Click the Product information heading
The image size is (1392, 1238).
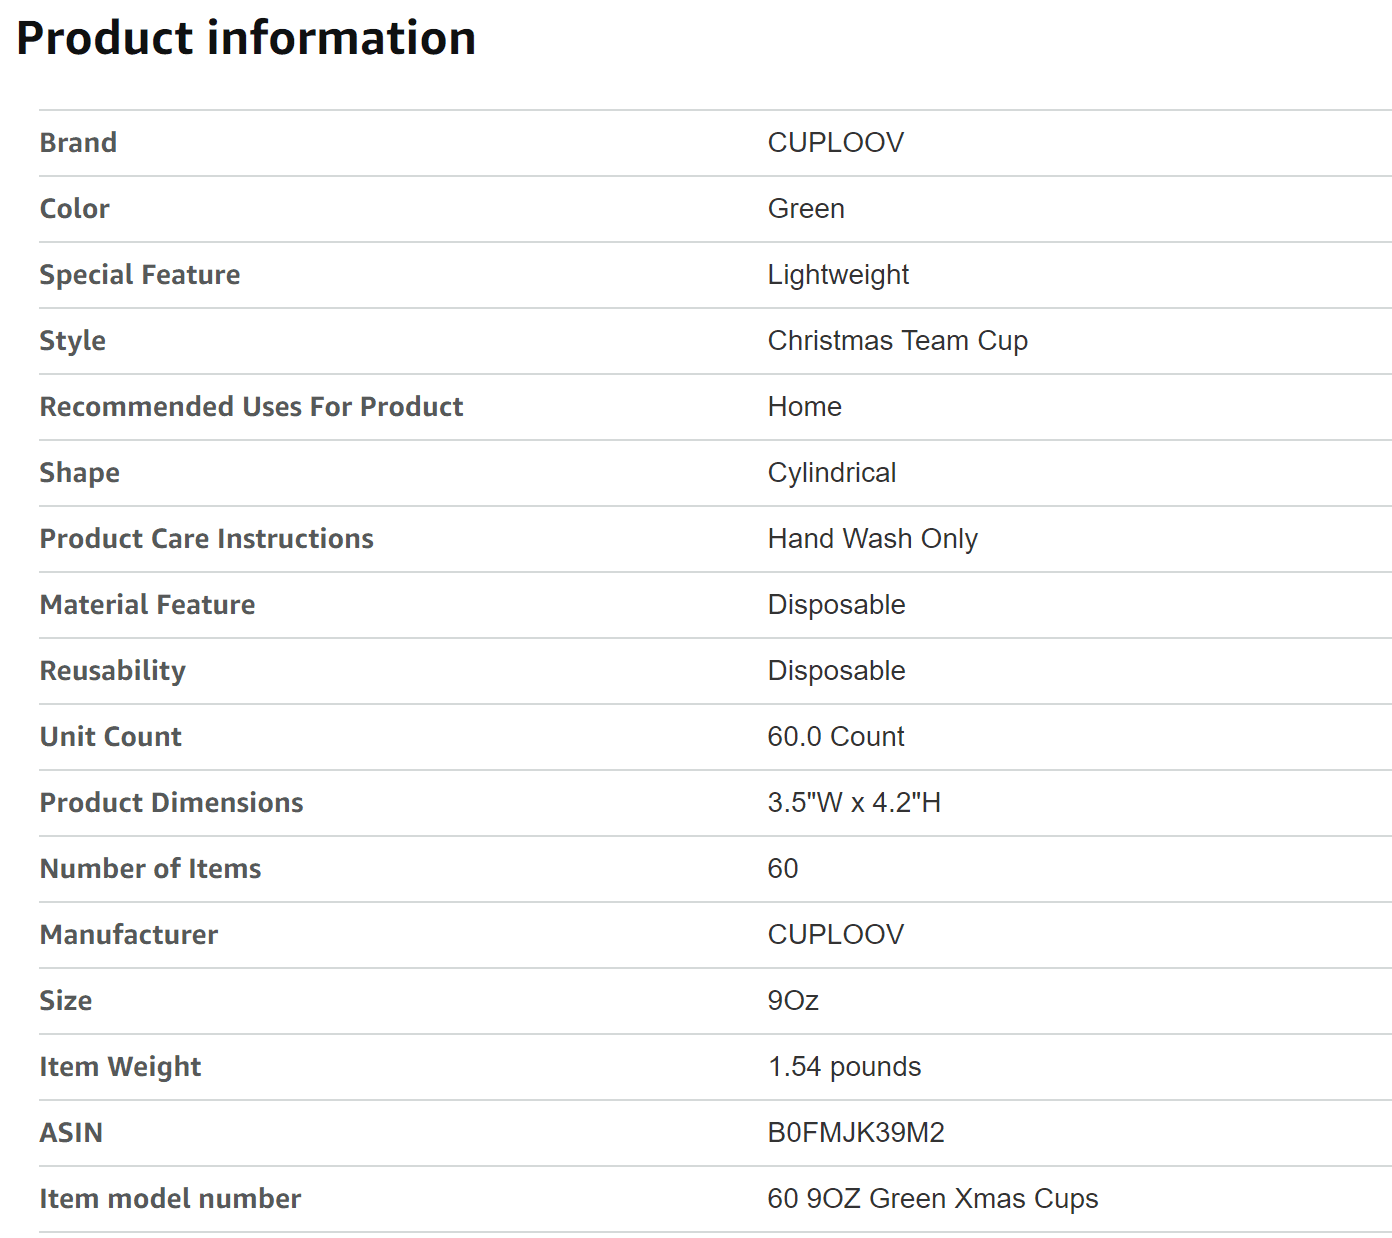tap(246, 39)
